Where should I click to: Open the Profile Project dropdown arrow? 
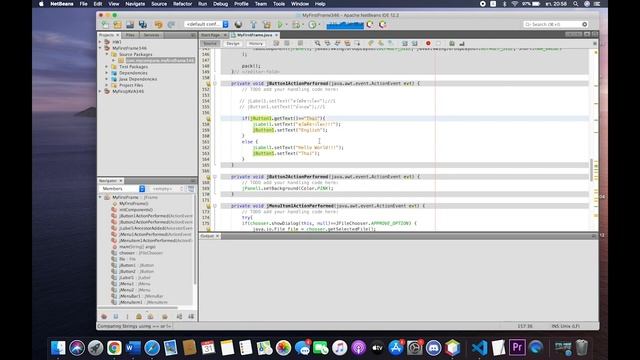[319, 25]
